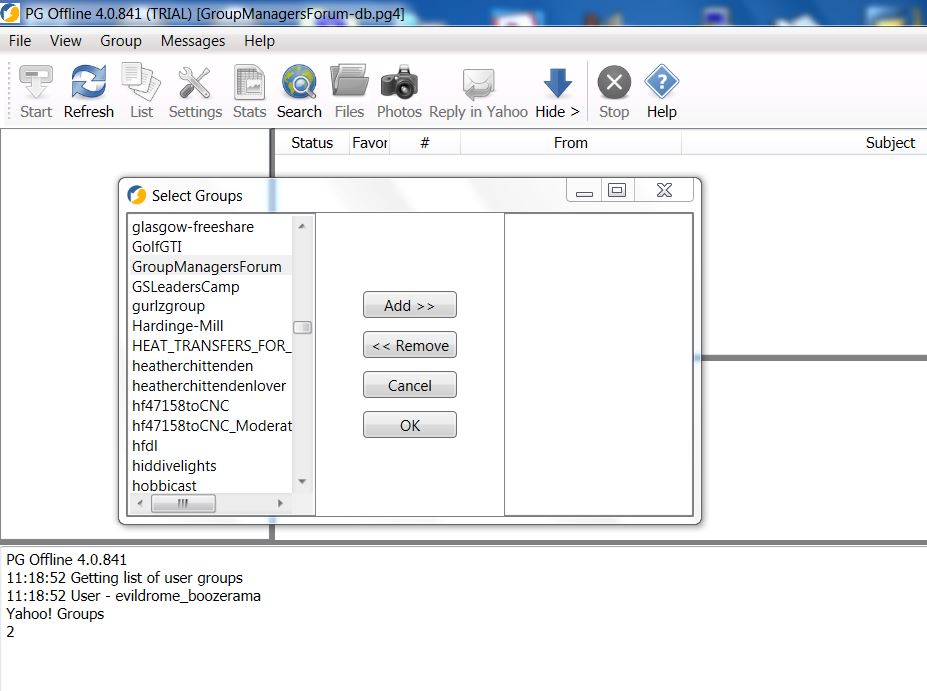Click the vertical scrollbar thumb in group list
The image size is (927, 691).
pos(302,327)
